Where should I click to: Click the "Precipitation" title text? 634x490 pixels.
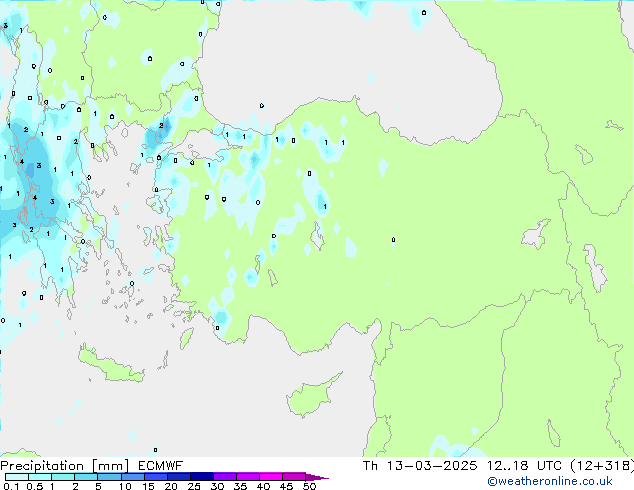[42, 466]
